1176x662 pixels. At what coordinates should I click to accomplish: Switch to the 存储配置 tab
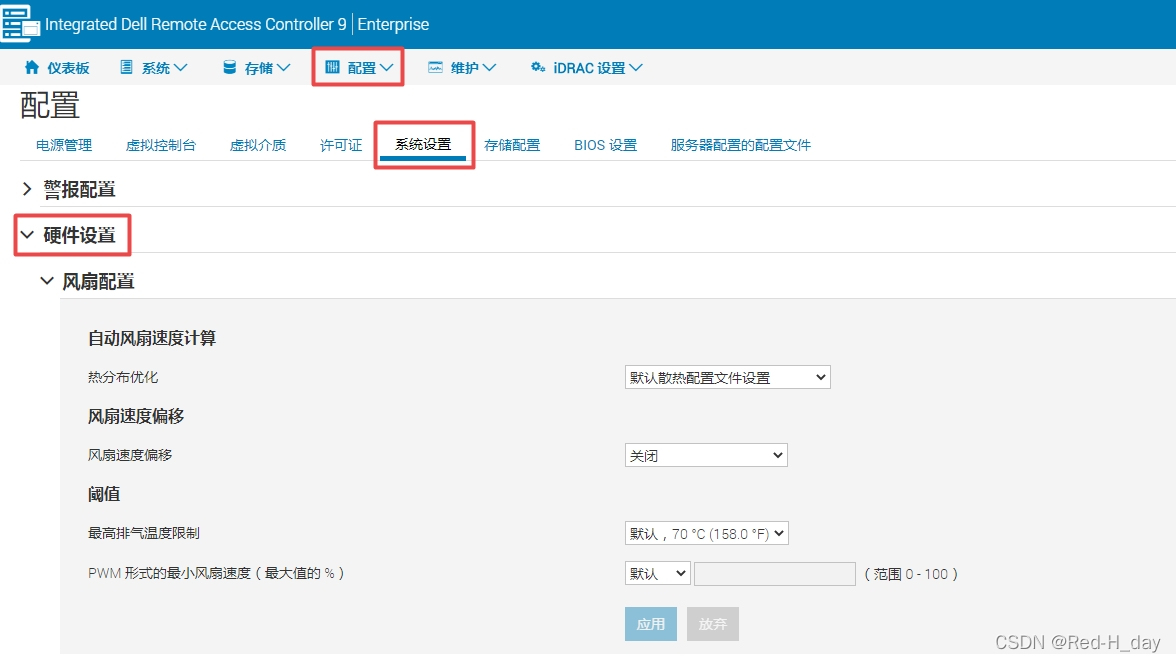[x=512, y=145]
